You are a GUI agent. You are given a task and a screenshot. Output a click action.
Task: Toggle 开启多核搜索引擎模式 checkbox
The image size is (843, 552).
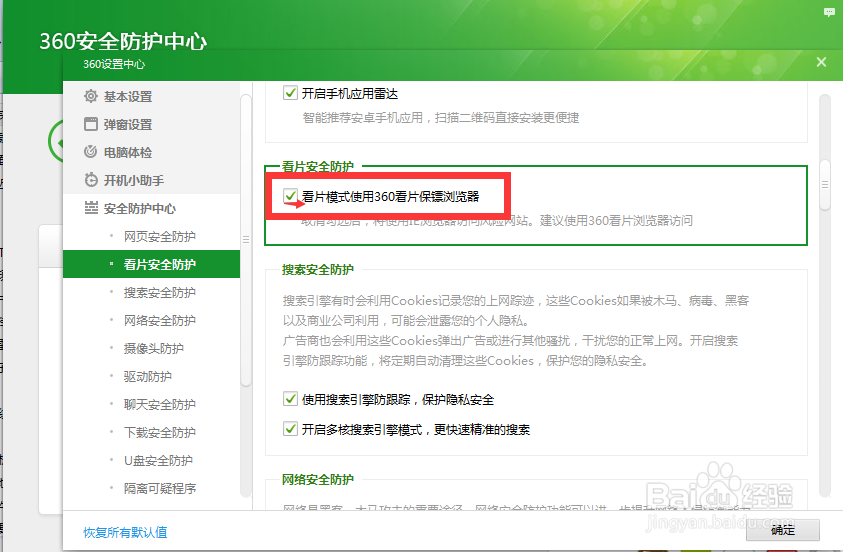point(290,429)
